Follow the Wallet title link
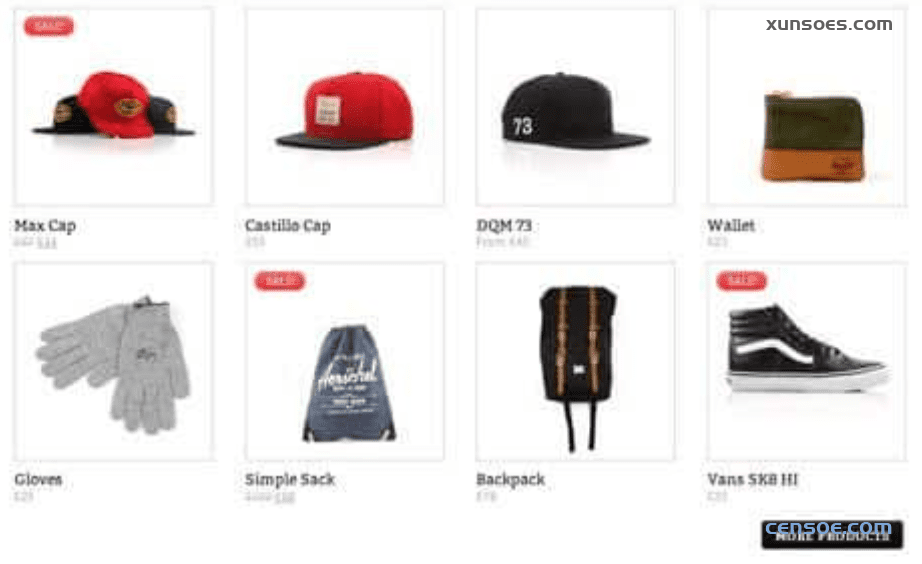This screenshot has width=922, height=564. coord(731,225)
